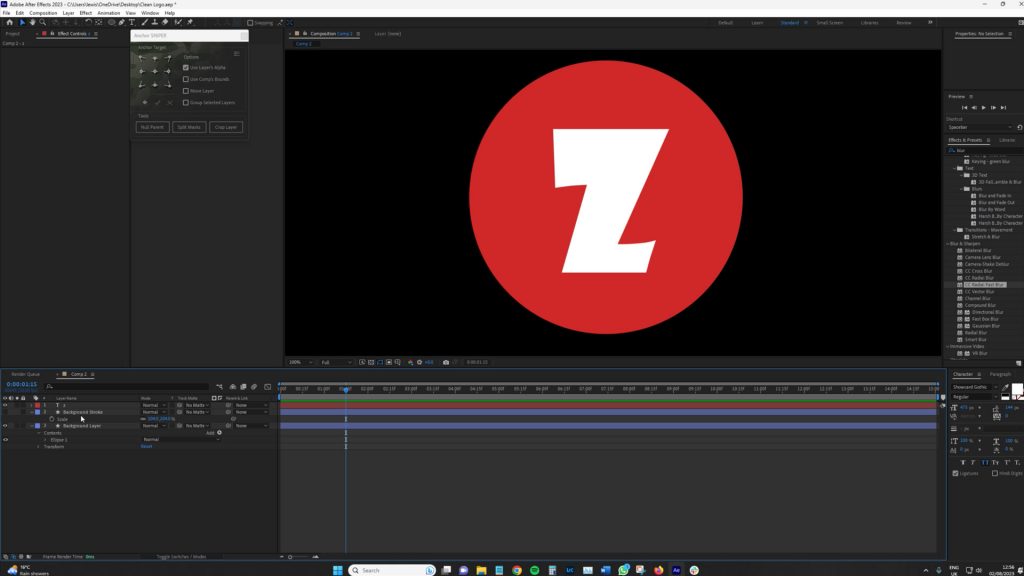Viewport: 1024px width, 576px height.
Task: Open the Composition menu
Action: [43, 13]
